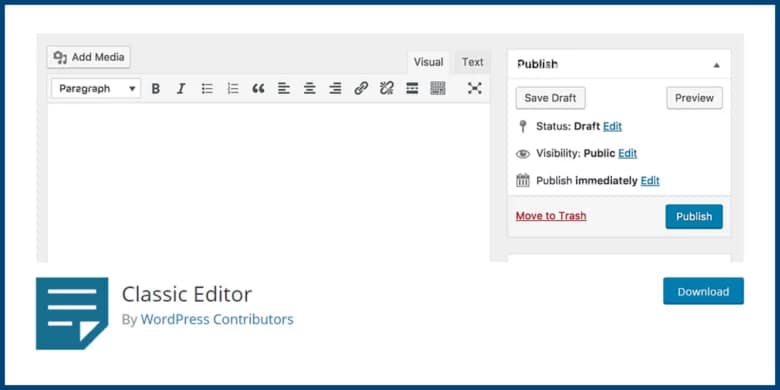Click the Classic Editor title text
The height and width of the screenshot is (390, 780).
pyautogui.click(x=187, y=294)
